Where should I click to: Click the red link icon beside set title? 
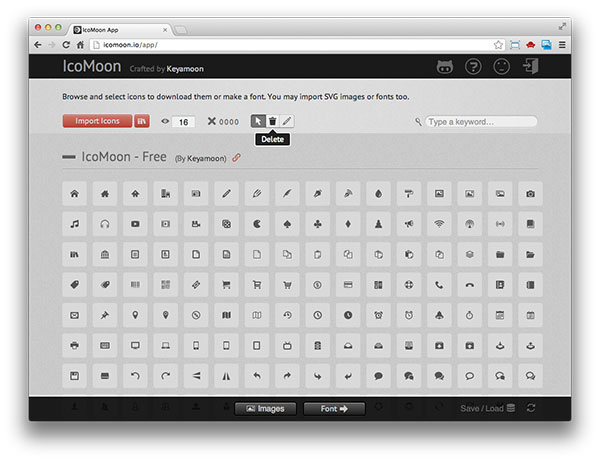(x=236, y=157)
